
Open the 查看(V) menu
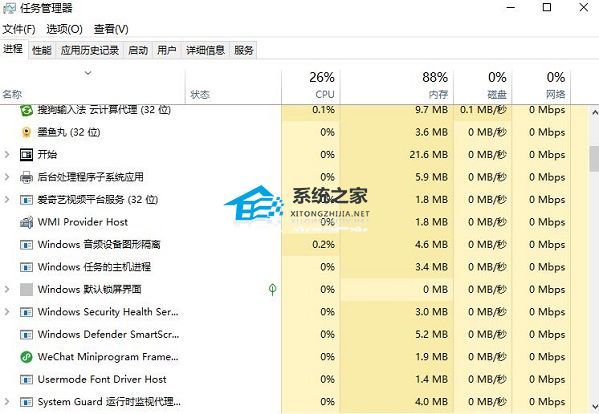coord(111,29)
